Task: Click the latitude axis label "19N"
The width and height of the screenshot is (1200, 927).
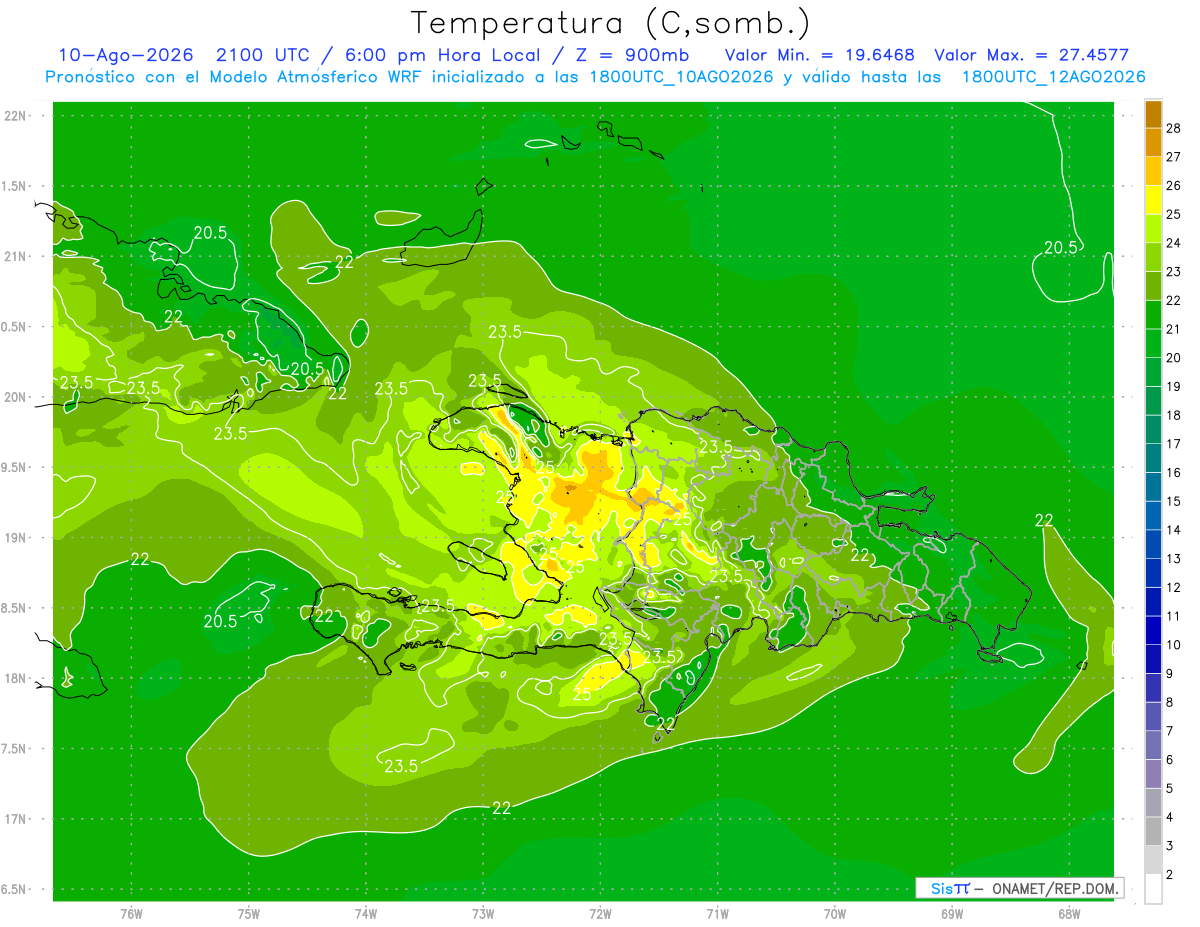Action: pyautogui.click(x=16, y=538)
